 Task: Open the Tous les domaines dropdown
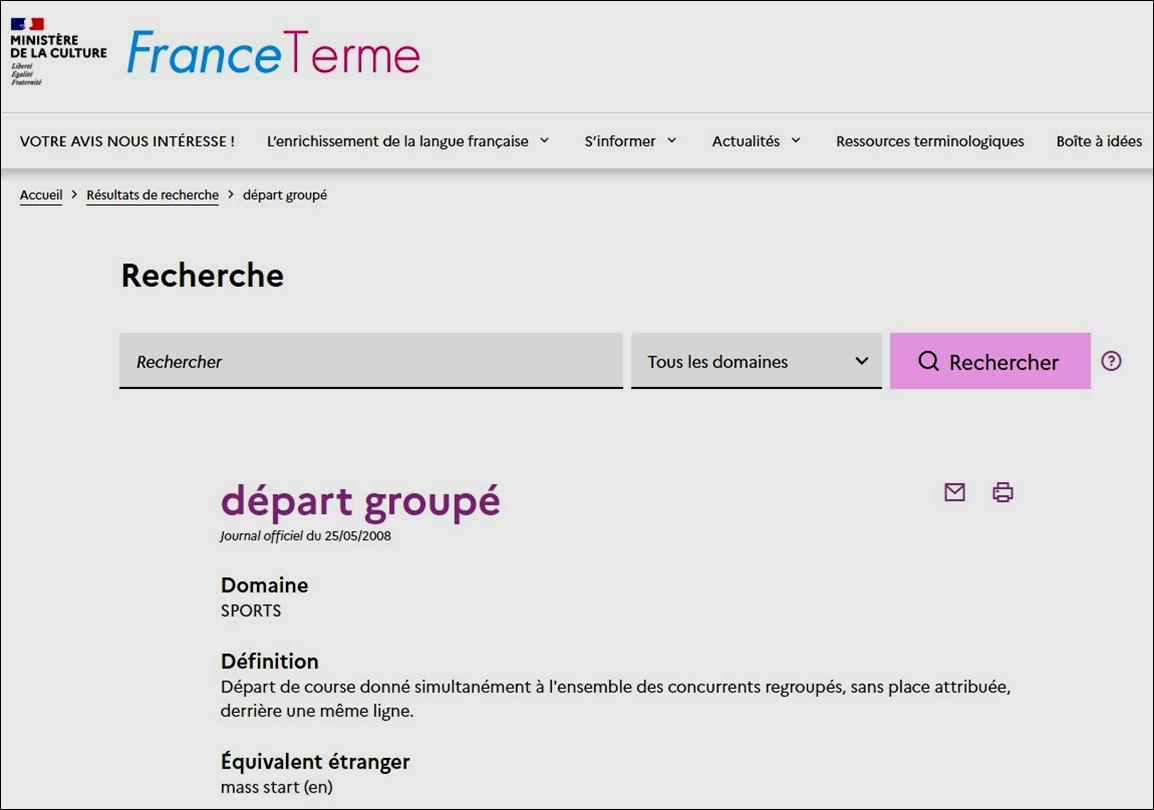(756, 361)
